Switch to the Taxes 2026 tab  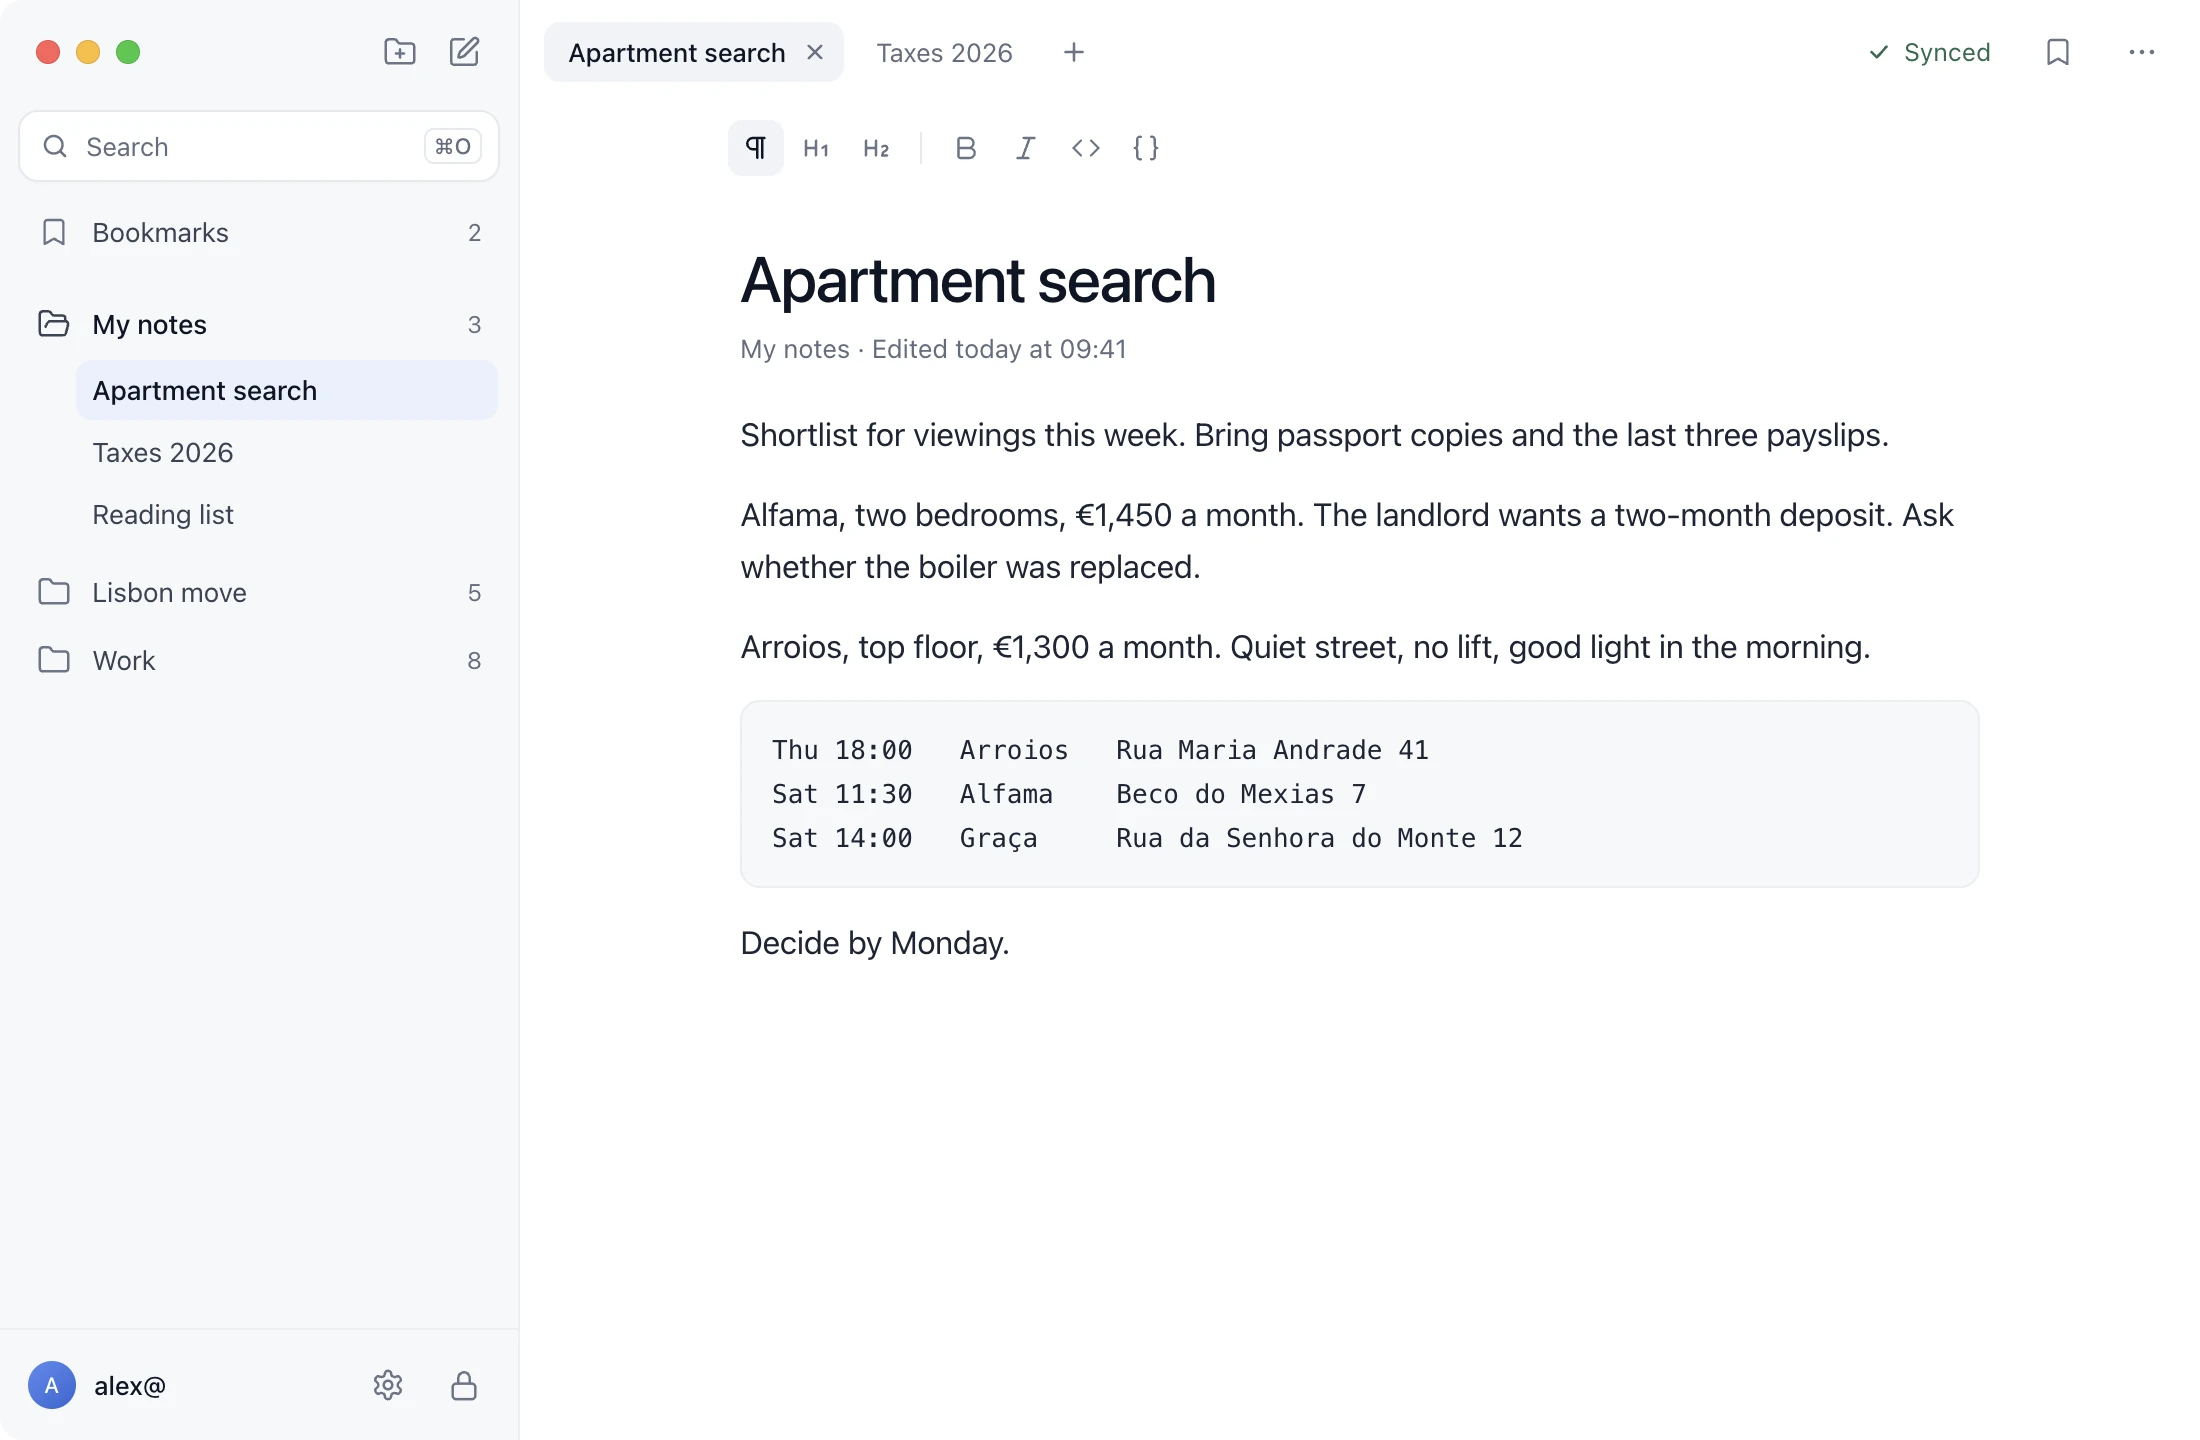coord(945,52)
